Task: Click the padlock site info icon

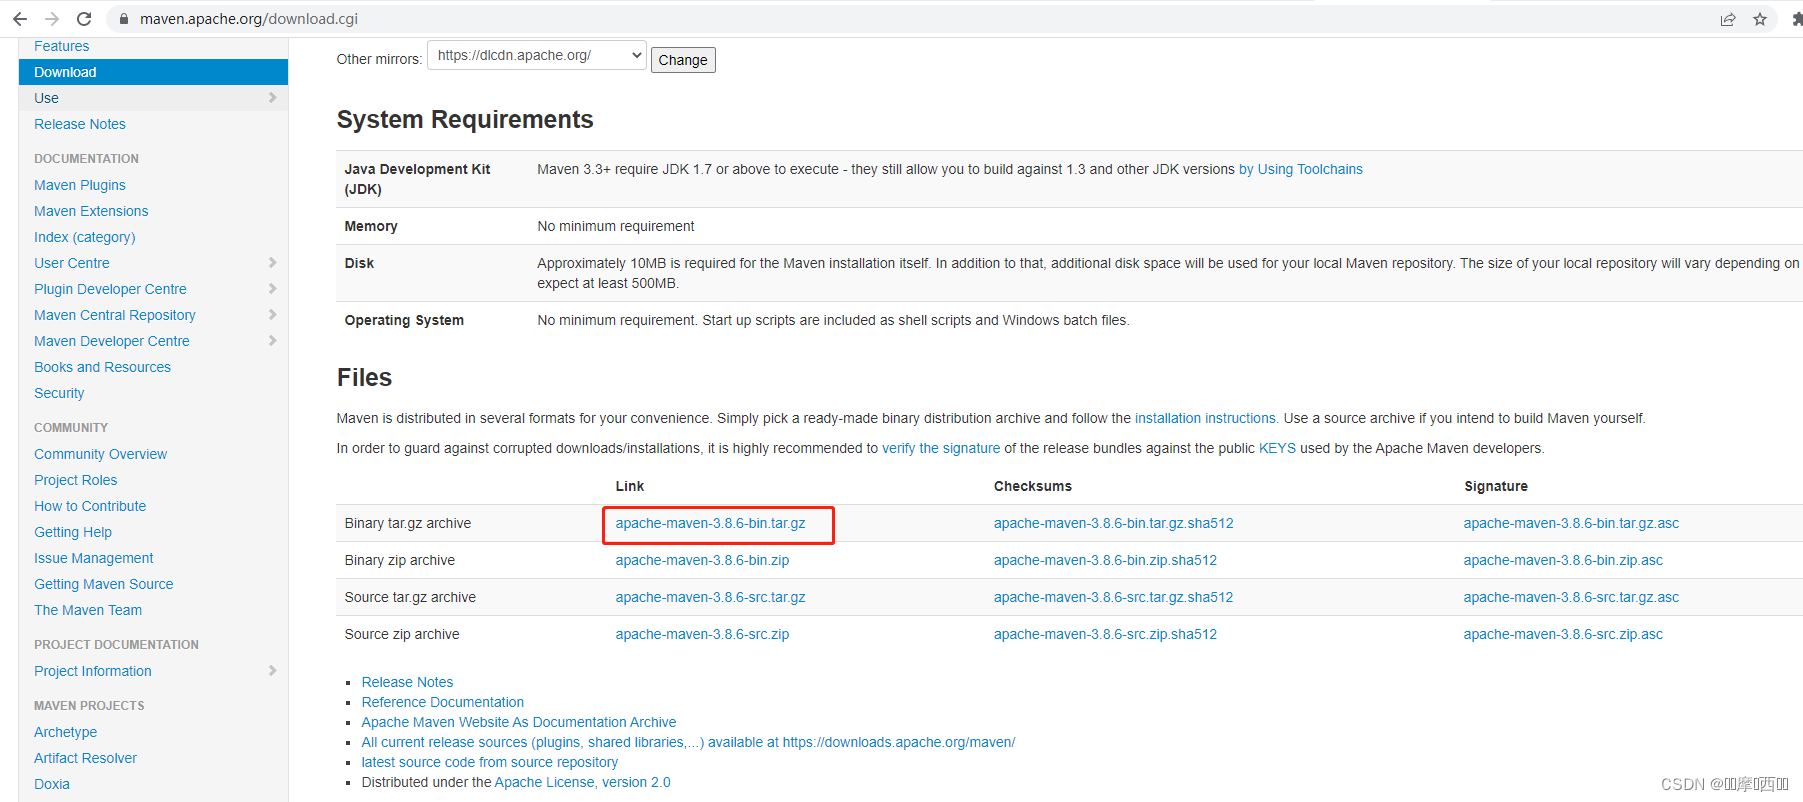Action: tap(124, 19)
